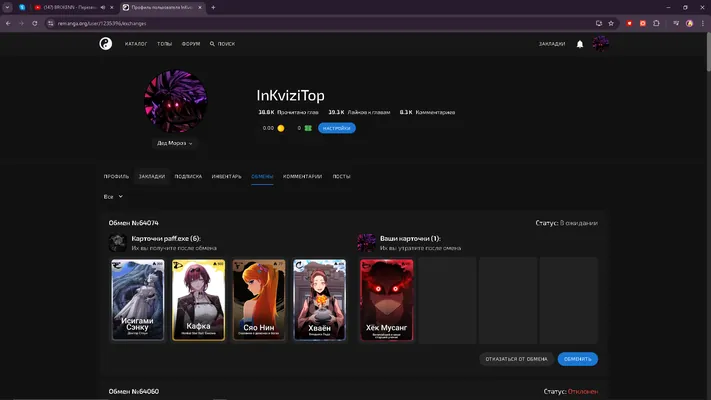711x400 pixels.
Task: Click the green ticket balance icon
Action: point(308,128)
